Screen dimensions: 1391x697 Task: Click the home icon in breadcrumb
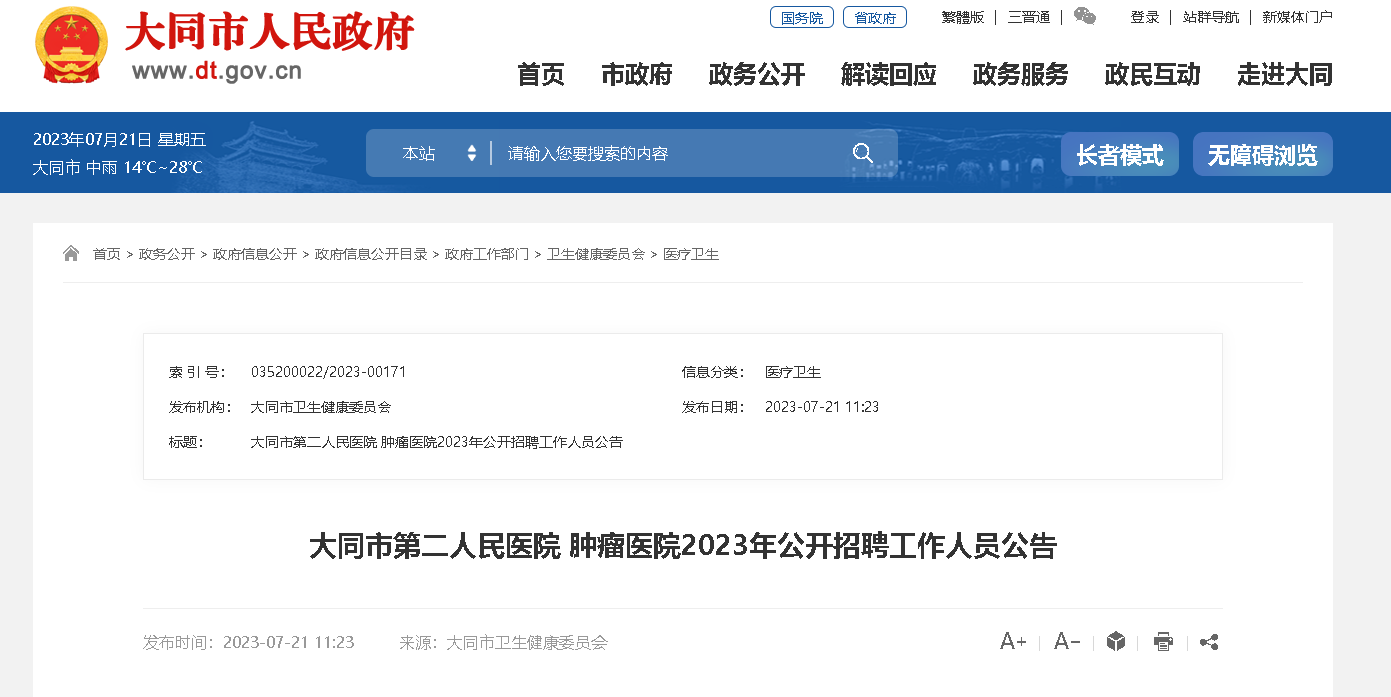(x=71, y=254)
